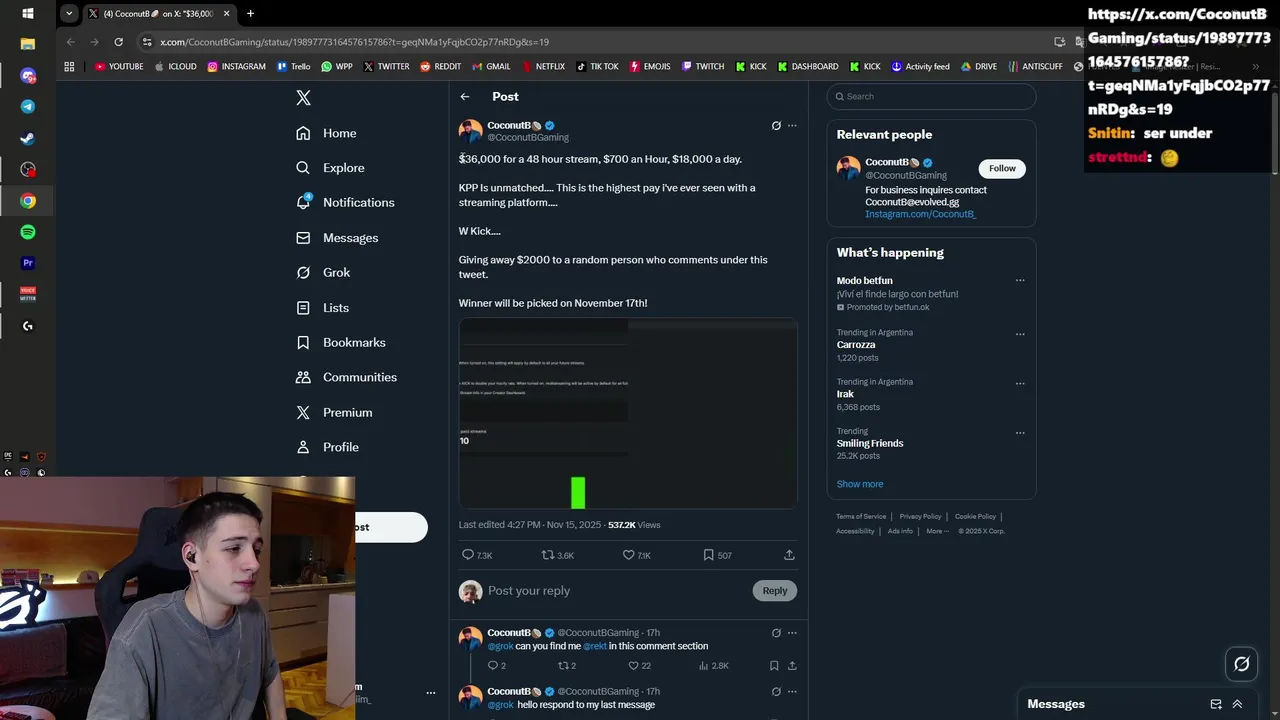Open options for Smiling Friends trend
The width and height of the screenshot is (1280, 720).
tap(1020, 433)
